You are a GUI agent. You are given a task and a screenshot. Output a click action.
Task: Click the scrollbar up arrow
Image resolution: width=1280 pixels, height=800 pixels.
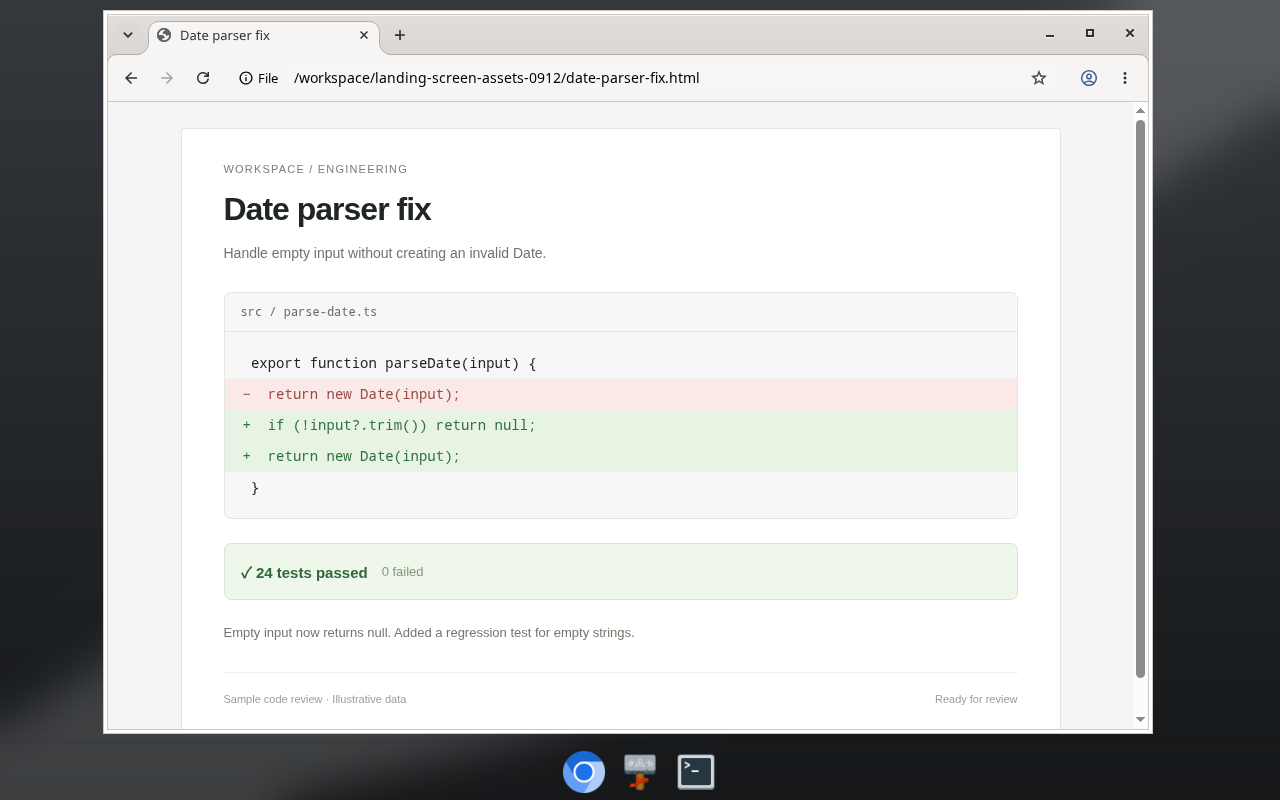pyautogui.click(x=1140, y=110)
